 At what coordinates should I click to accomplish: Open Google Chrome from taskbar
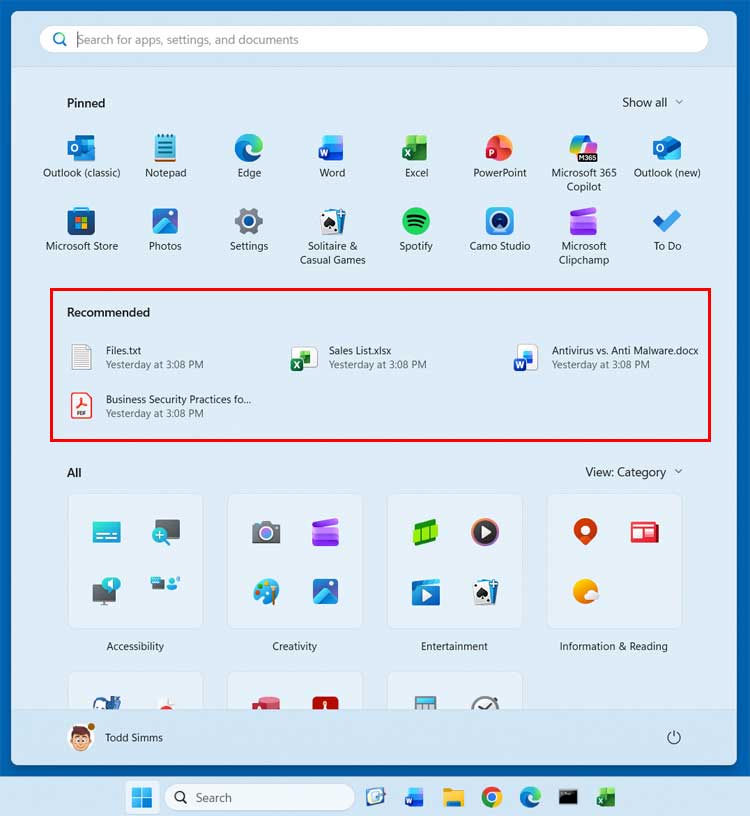click(x=492, y=797)
